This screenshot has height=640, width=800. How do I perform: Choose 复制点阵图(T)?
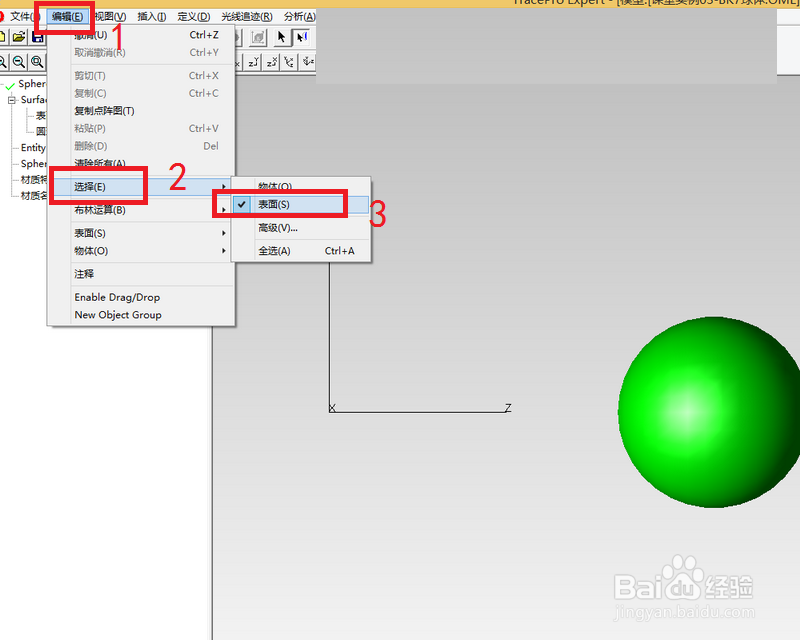click(x=141, y=111)
